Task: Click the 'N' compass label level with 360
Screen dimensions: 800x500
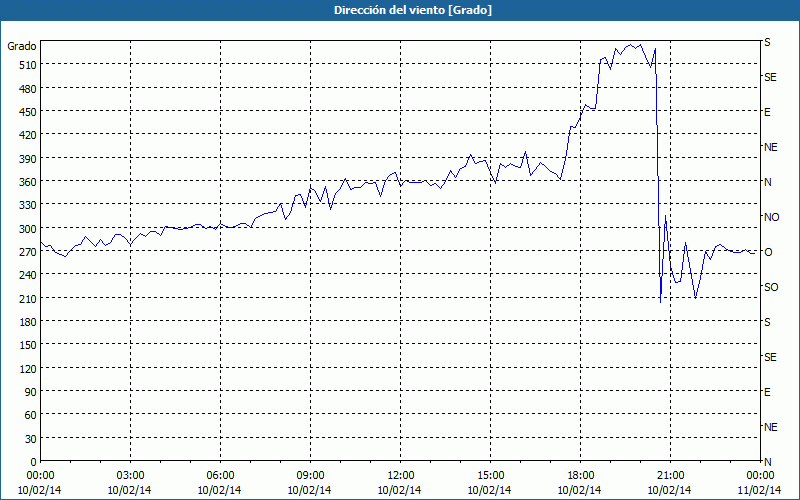Action: [767, 182]
